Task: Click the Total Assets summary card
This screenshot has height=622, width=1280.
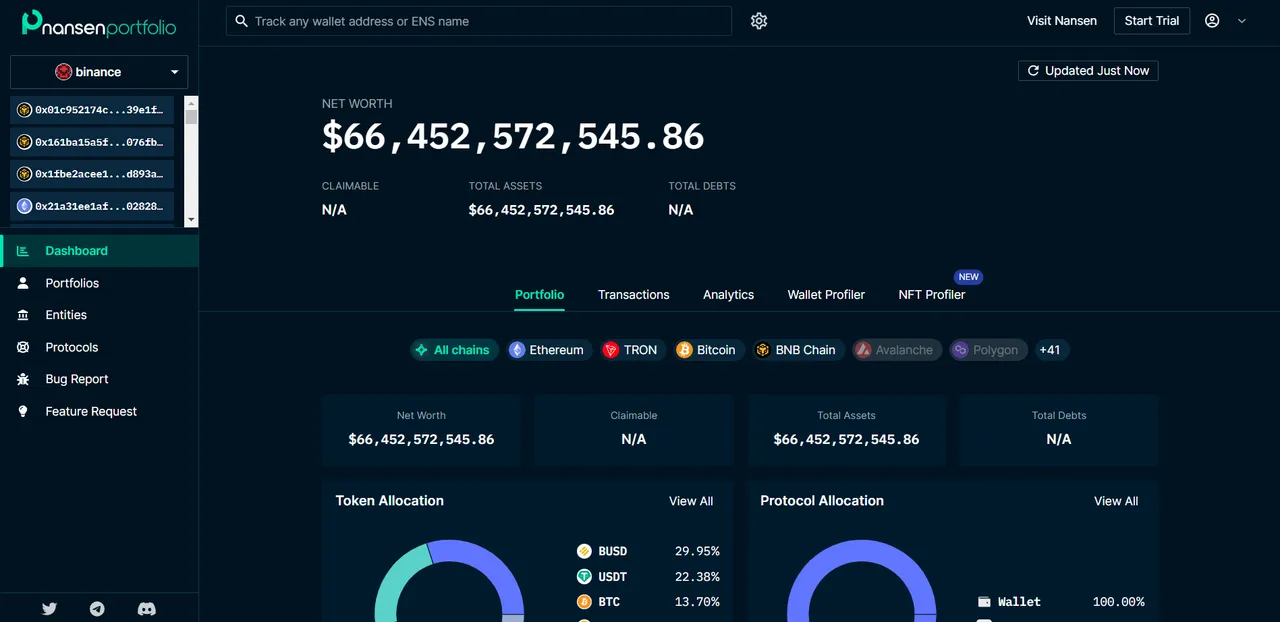Action: (846, 430)
